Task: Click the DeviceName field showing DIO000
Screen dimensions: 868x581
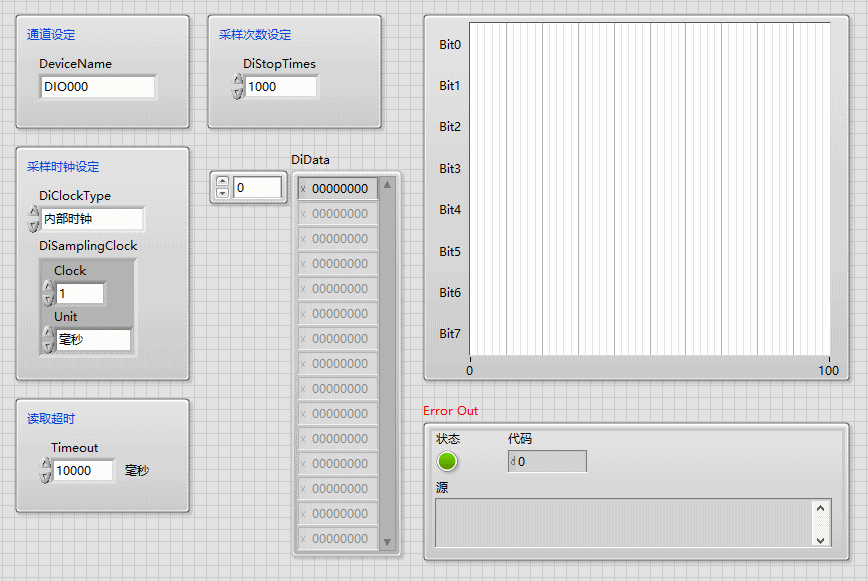Action: pyautogui.click(x=98, y=87)
